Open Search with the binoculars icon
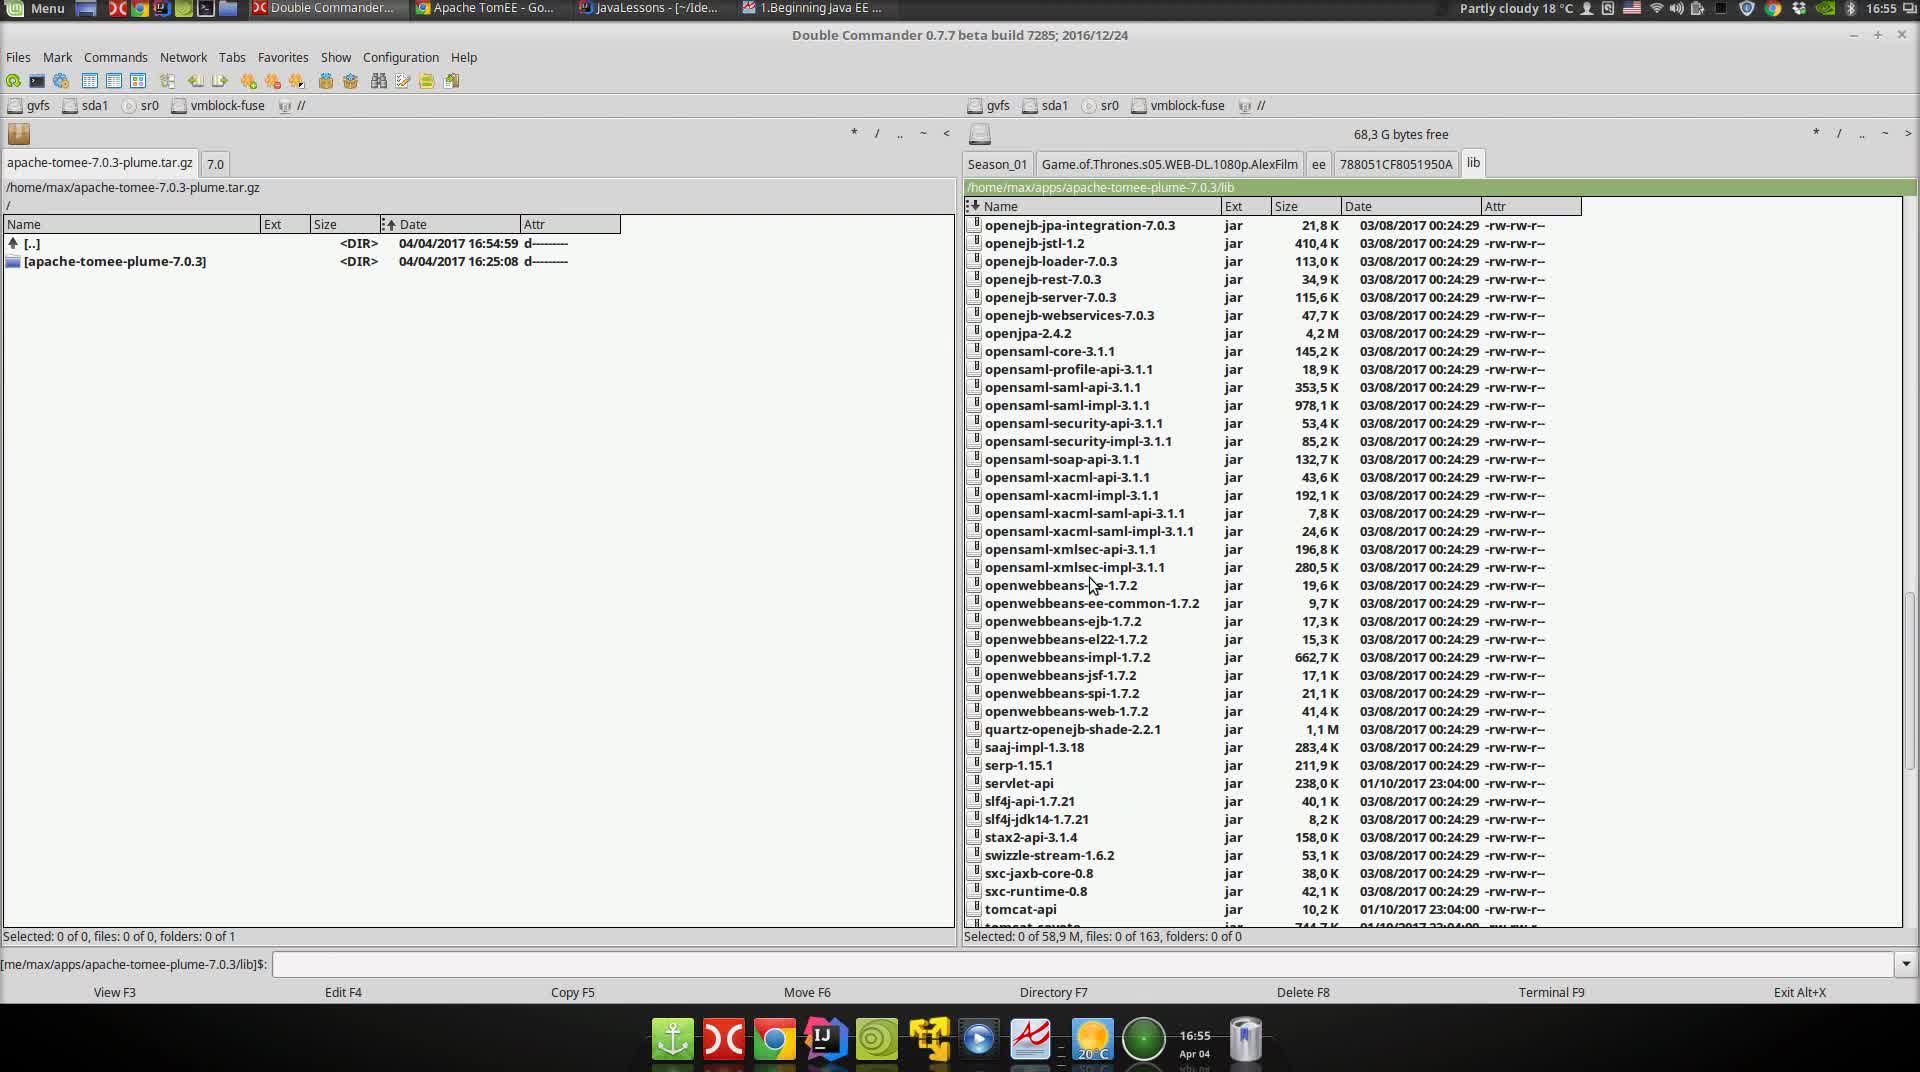This screenshot has height=1072, width=1920. tap(379, 81)
